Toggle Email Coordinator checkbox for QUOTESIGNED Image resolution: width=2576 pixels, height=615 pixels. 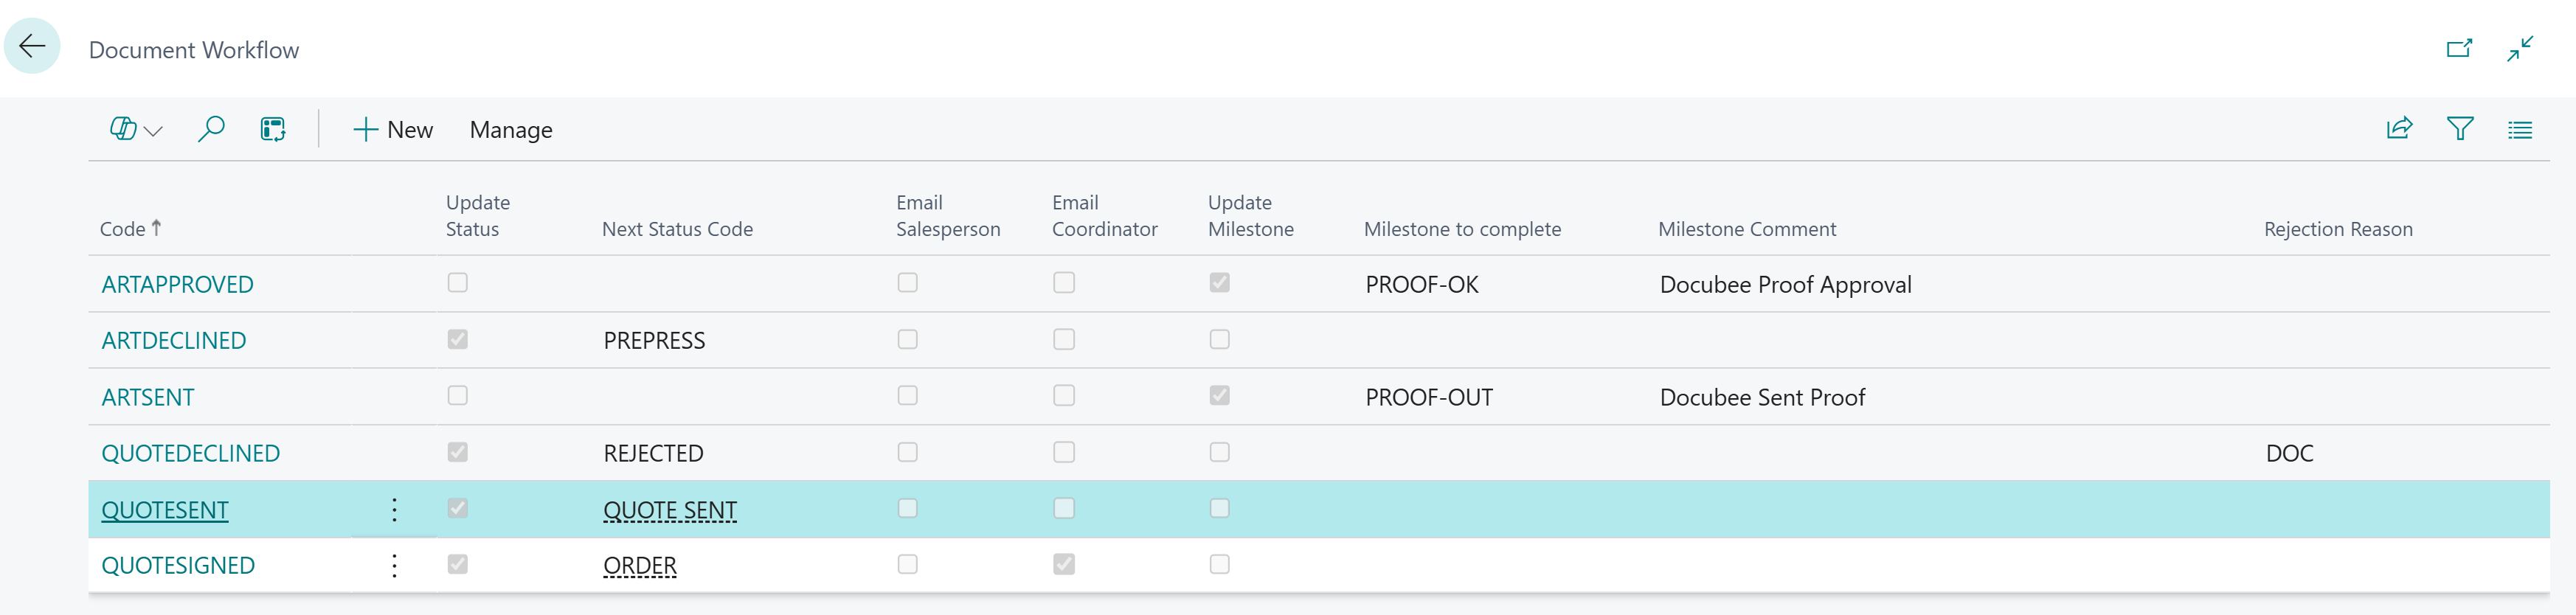[x=1064, y=565]
